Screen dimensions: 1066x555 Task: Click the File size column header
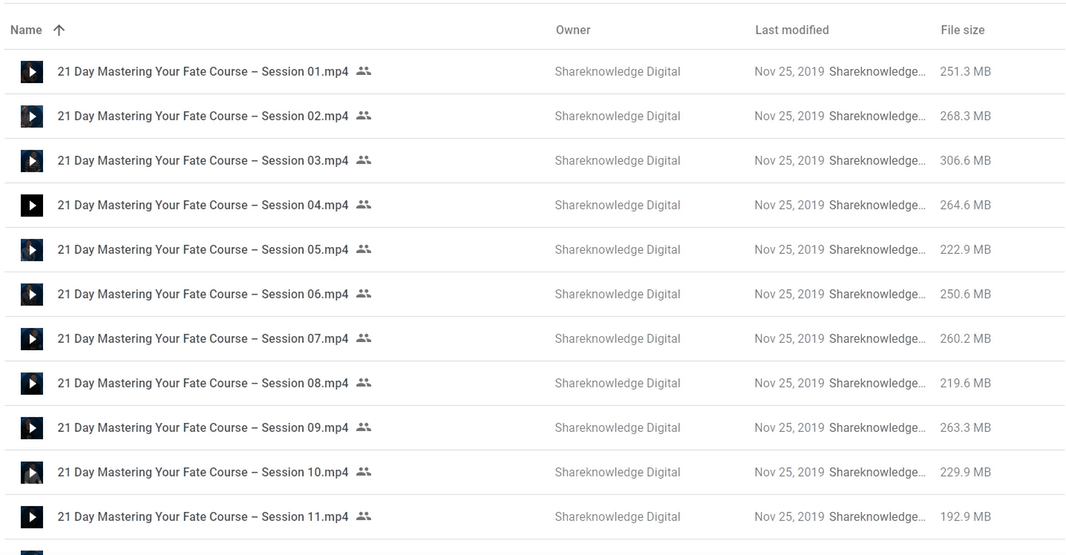[x=962, y=30]
